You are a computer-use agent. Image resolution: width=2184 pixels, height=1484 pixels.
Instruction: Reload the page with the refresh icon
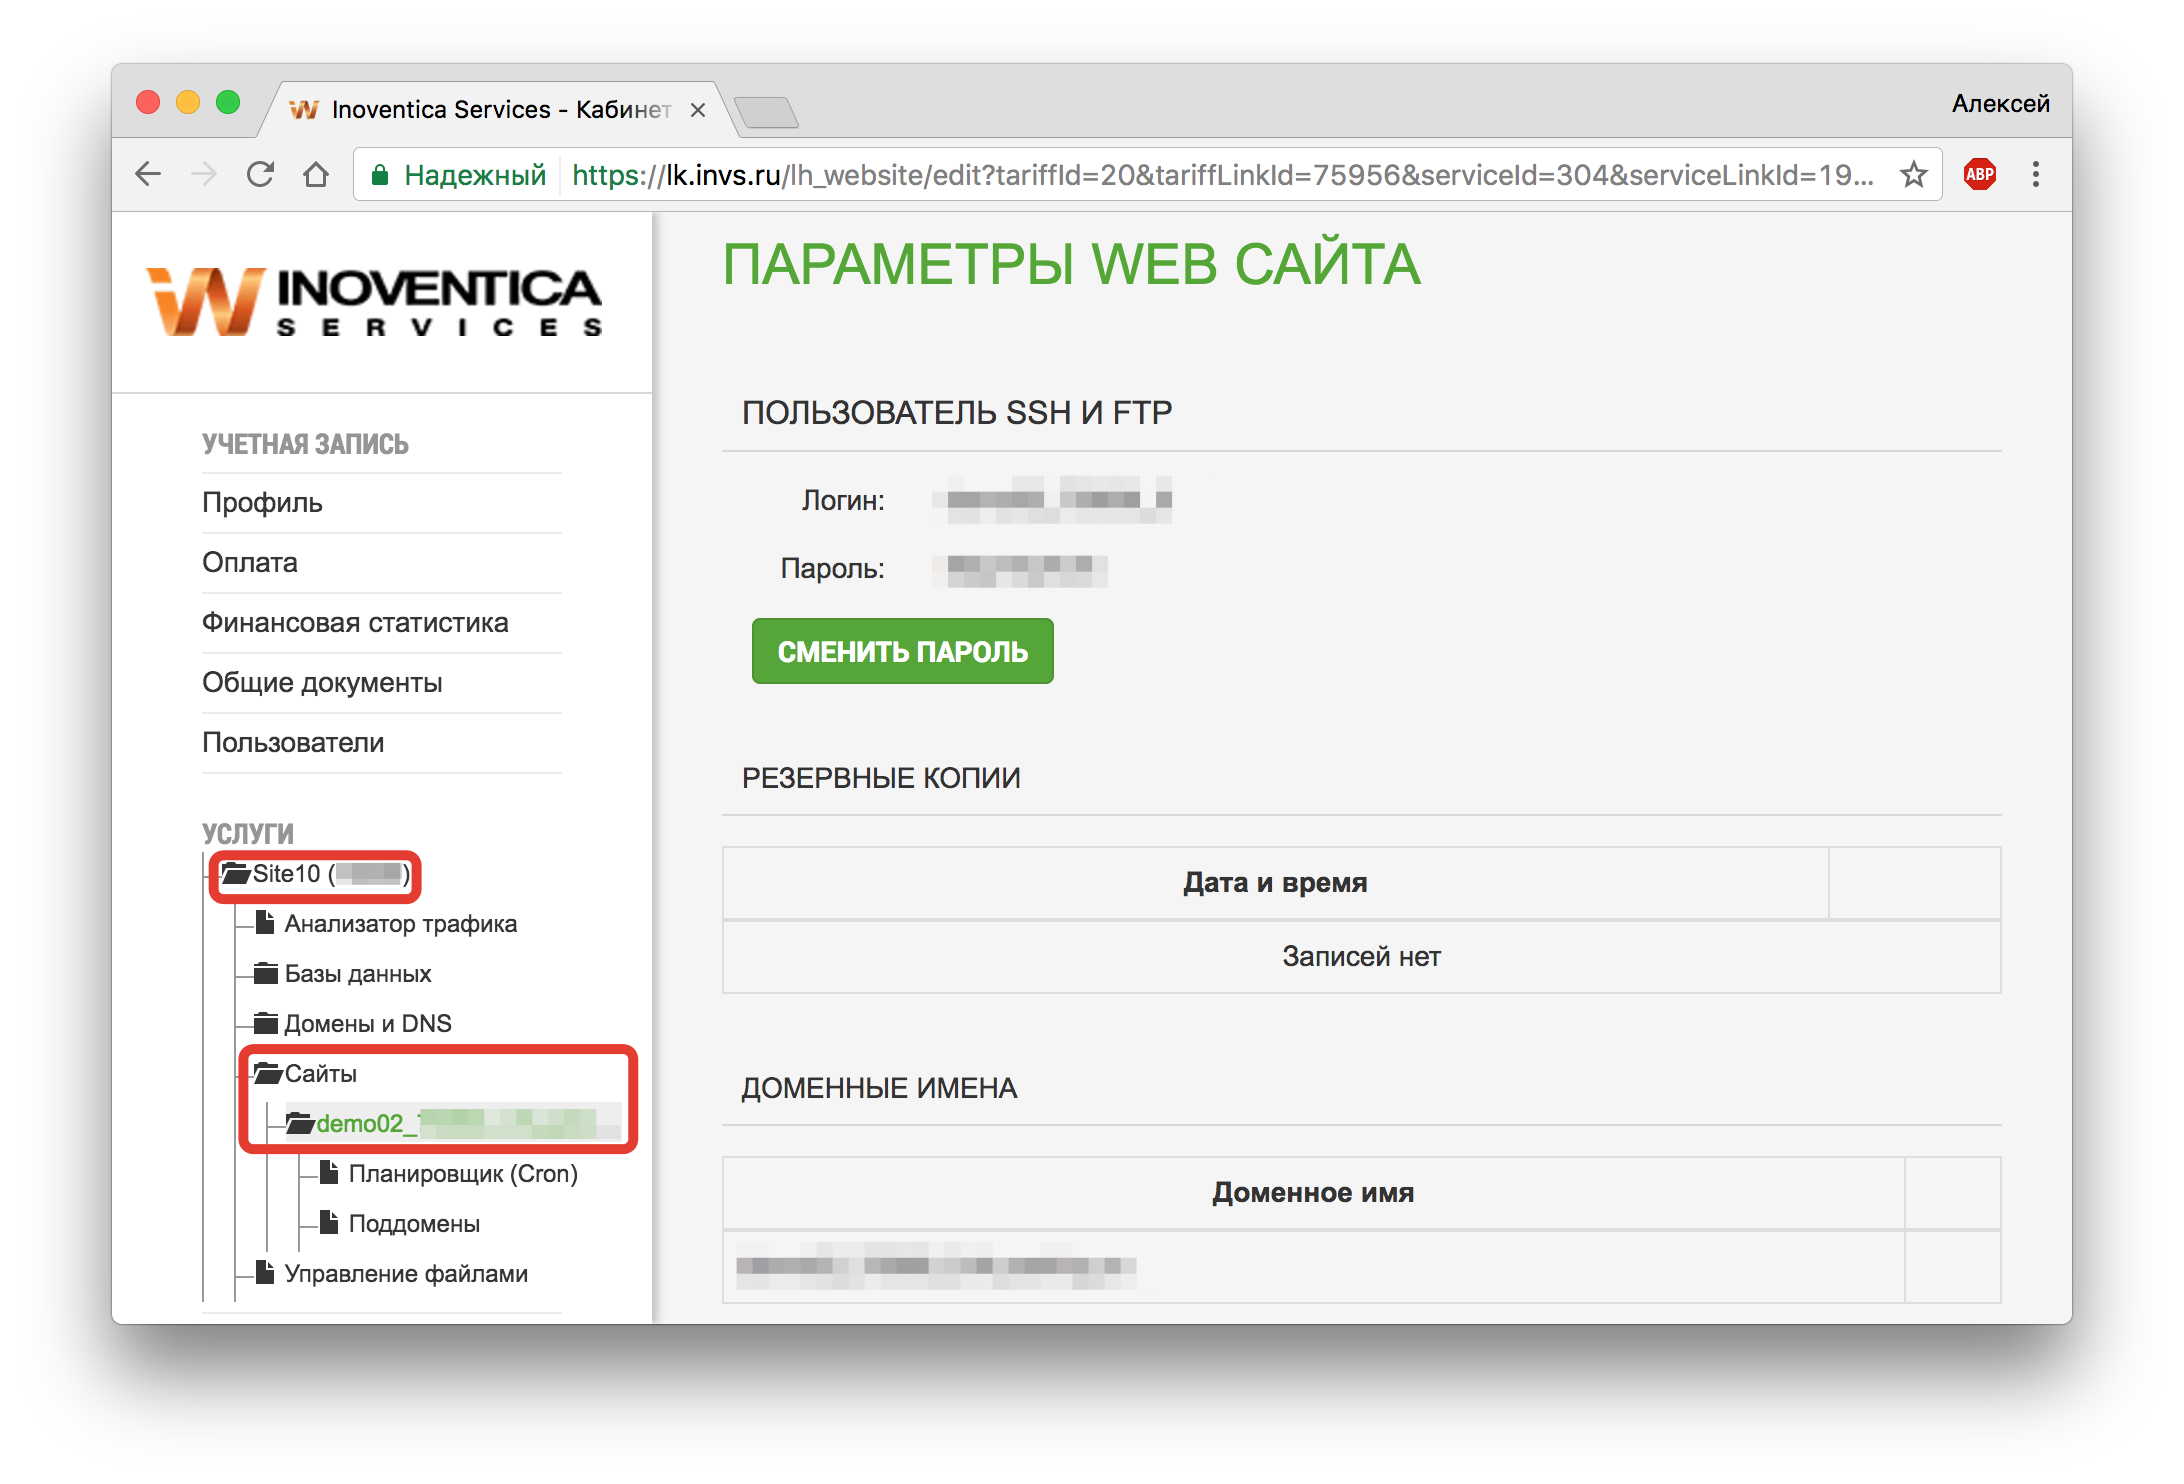[x=260, y=175]
